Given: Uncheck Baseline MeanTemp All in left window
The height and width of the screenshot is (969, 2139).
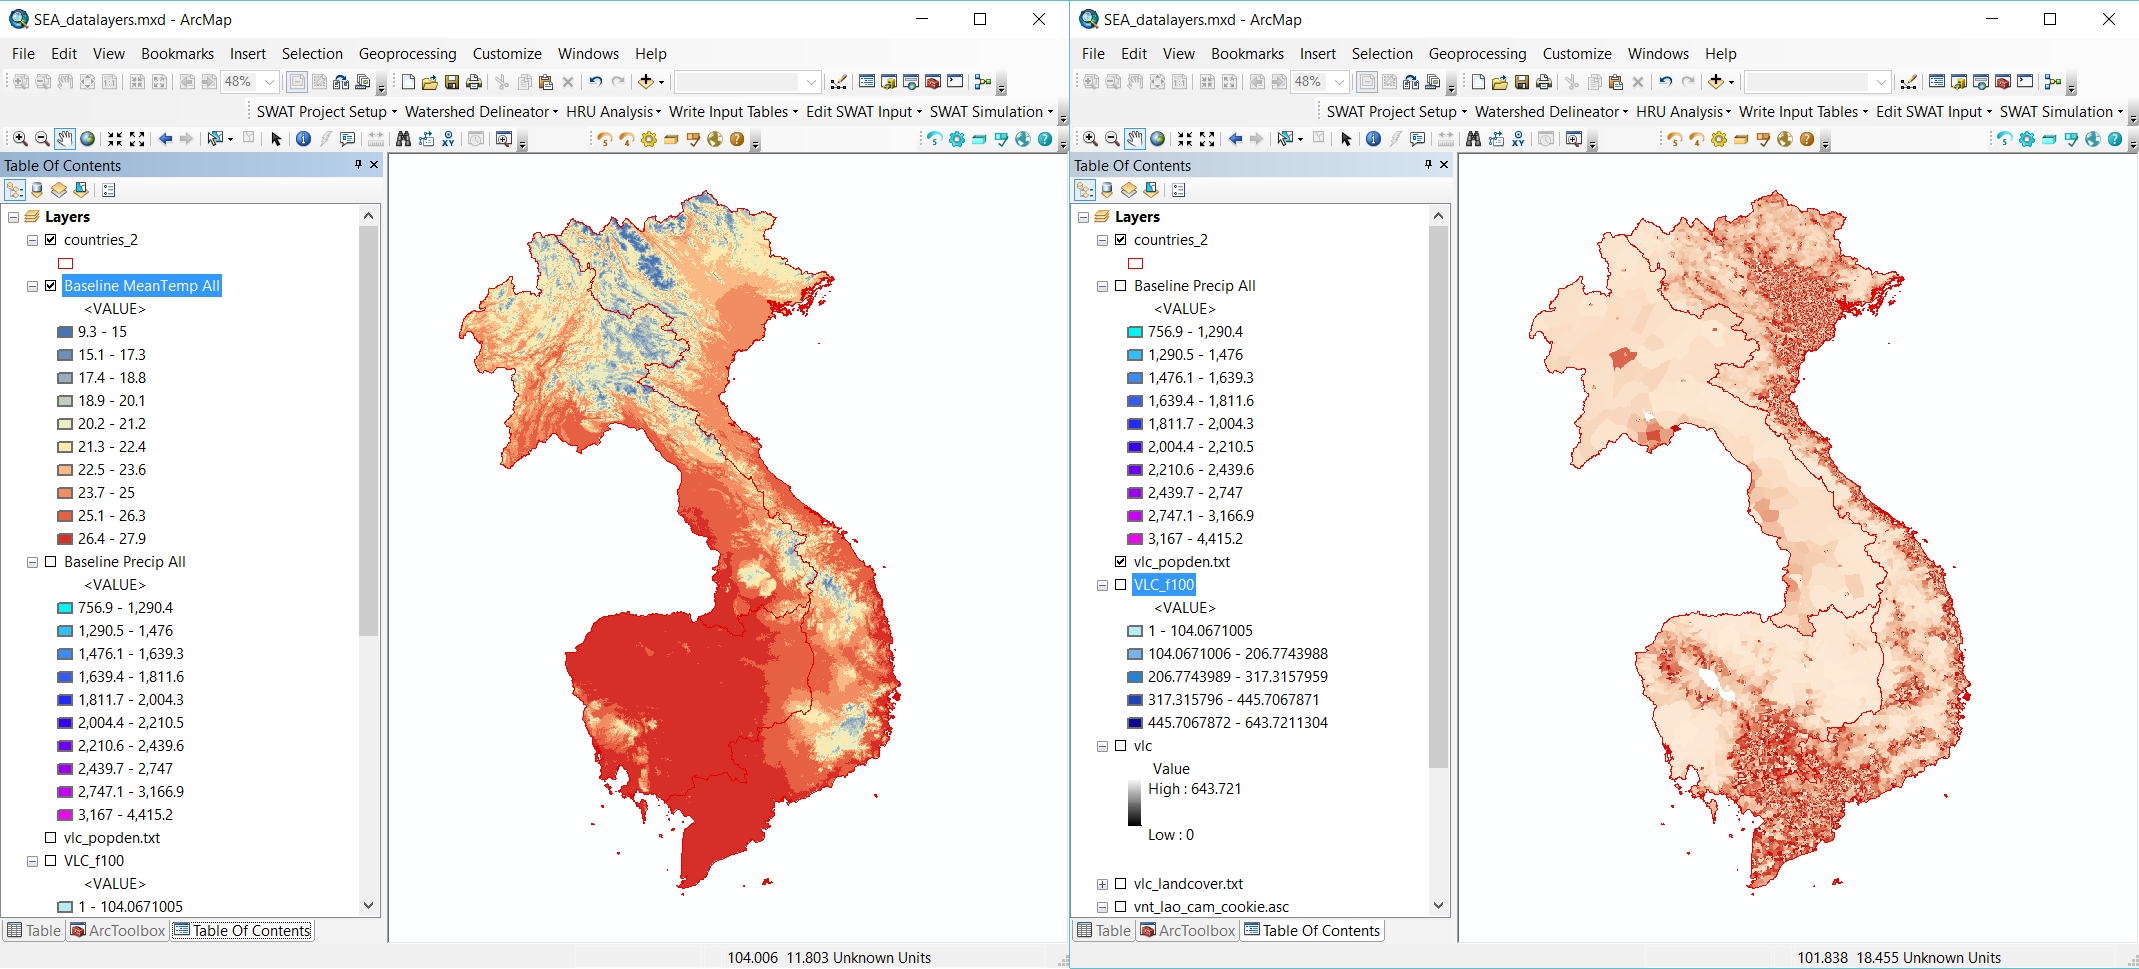Looking at the screenshot, I should (51, 286).
